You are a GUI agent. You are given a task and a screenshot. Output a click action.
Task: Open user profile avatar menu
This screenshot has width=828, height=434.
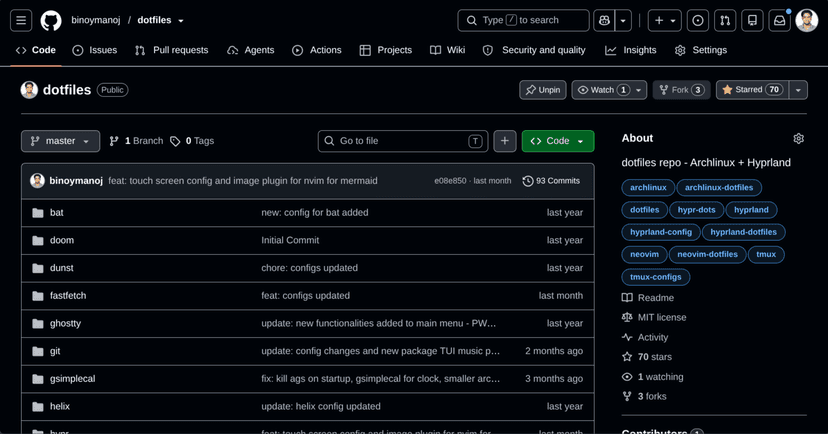pos(806,21)
